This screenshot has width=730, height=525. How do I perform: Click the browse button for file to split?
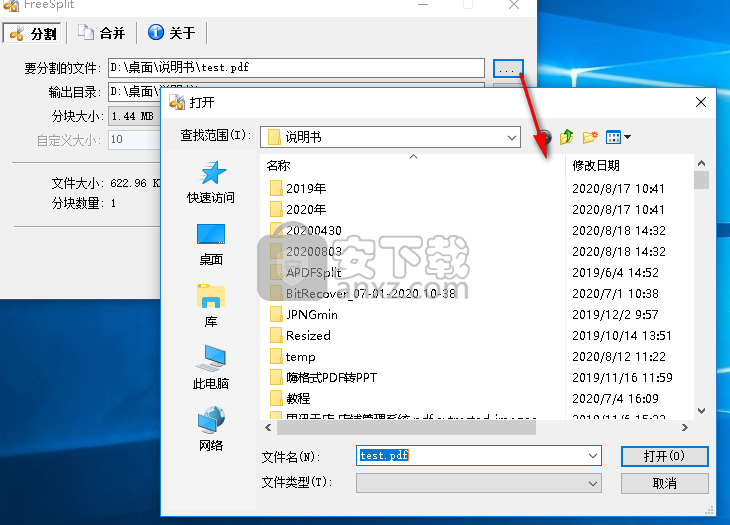(508, 68)
